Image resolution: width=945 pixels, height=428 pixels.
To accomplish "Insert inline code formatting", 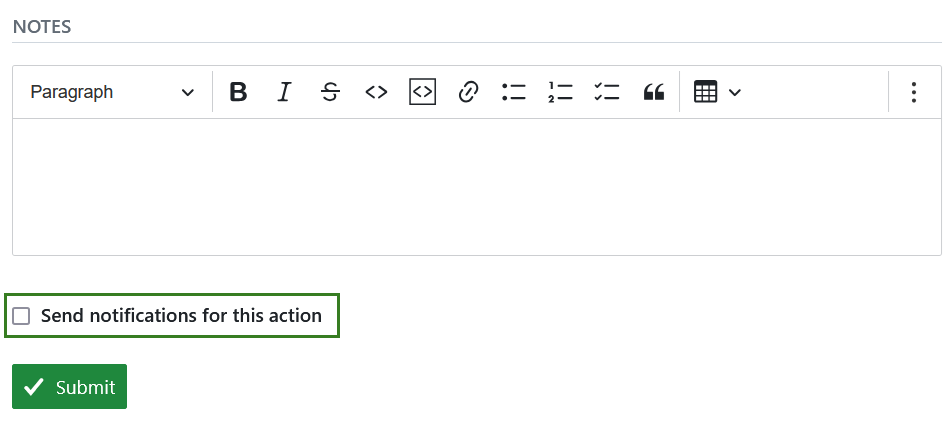I will coord(376,92).
